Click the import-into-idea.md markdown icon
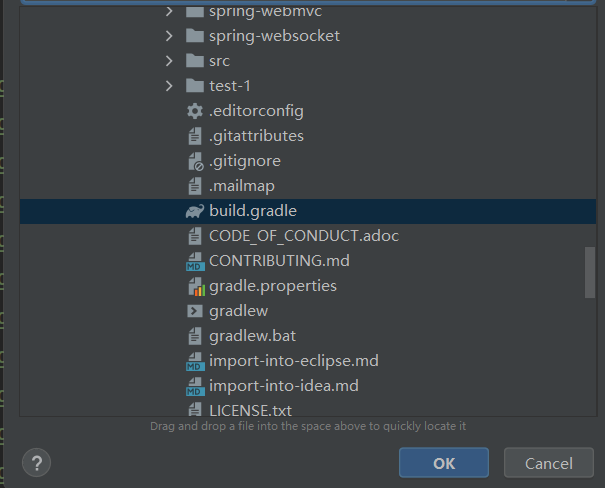The width and height of the screenshot is (605, 488). pos(195,386)
